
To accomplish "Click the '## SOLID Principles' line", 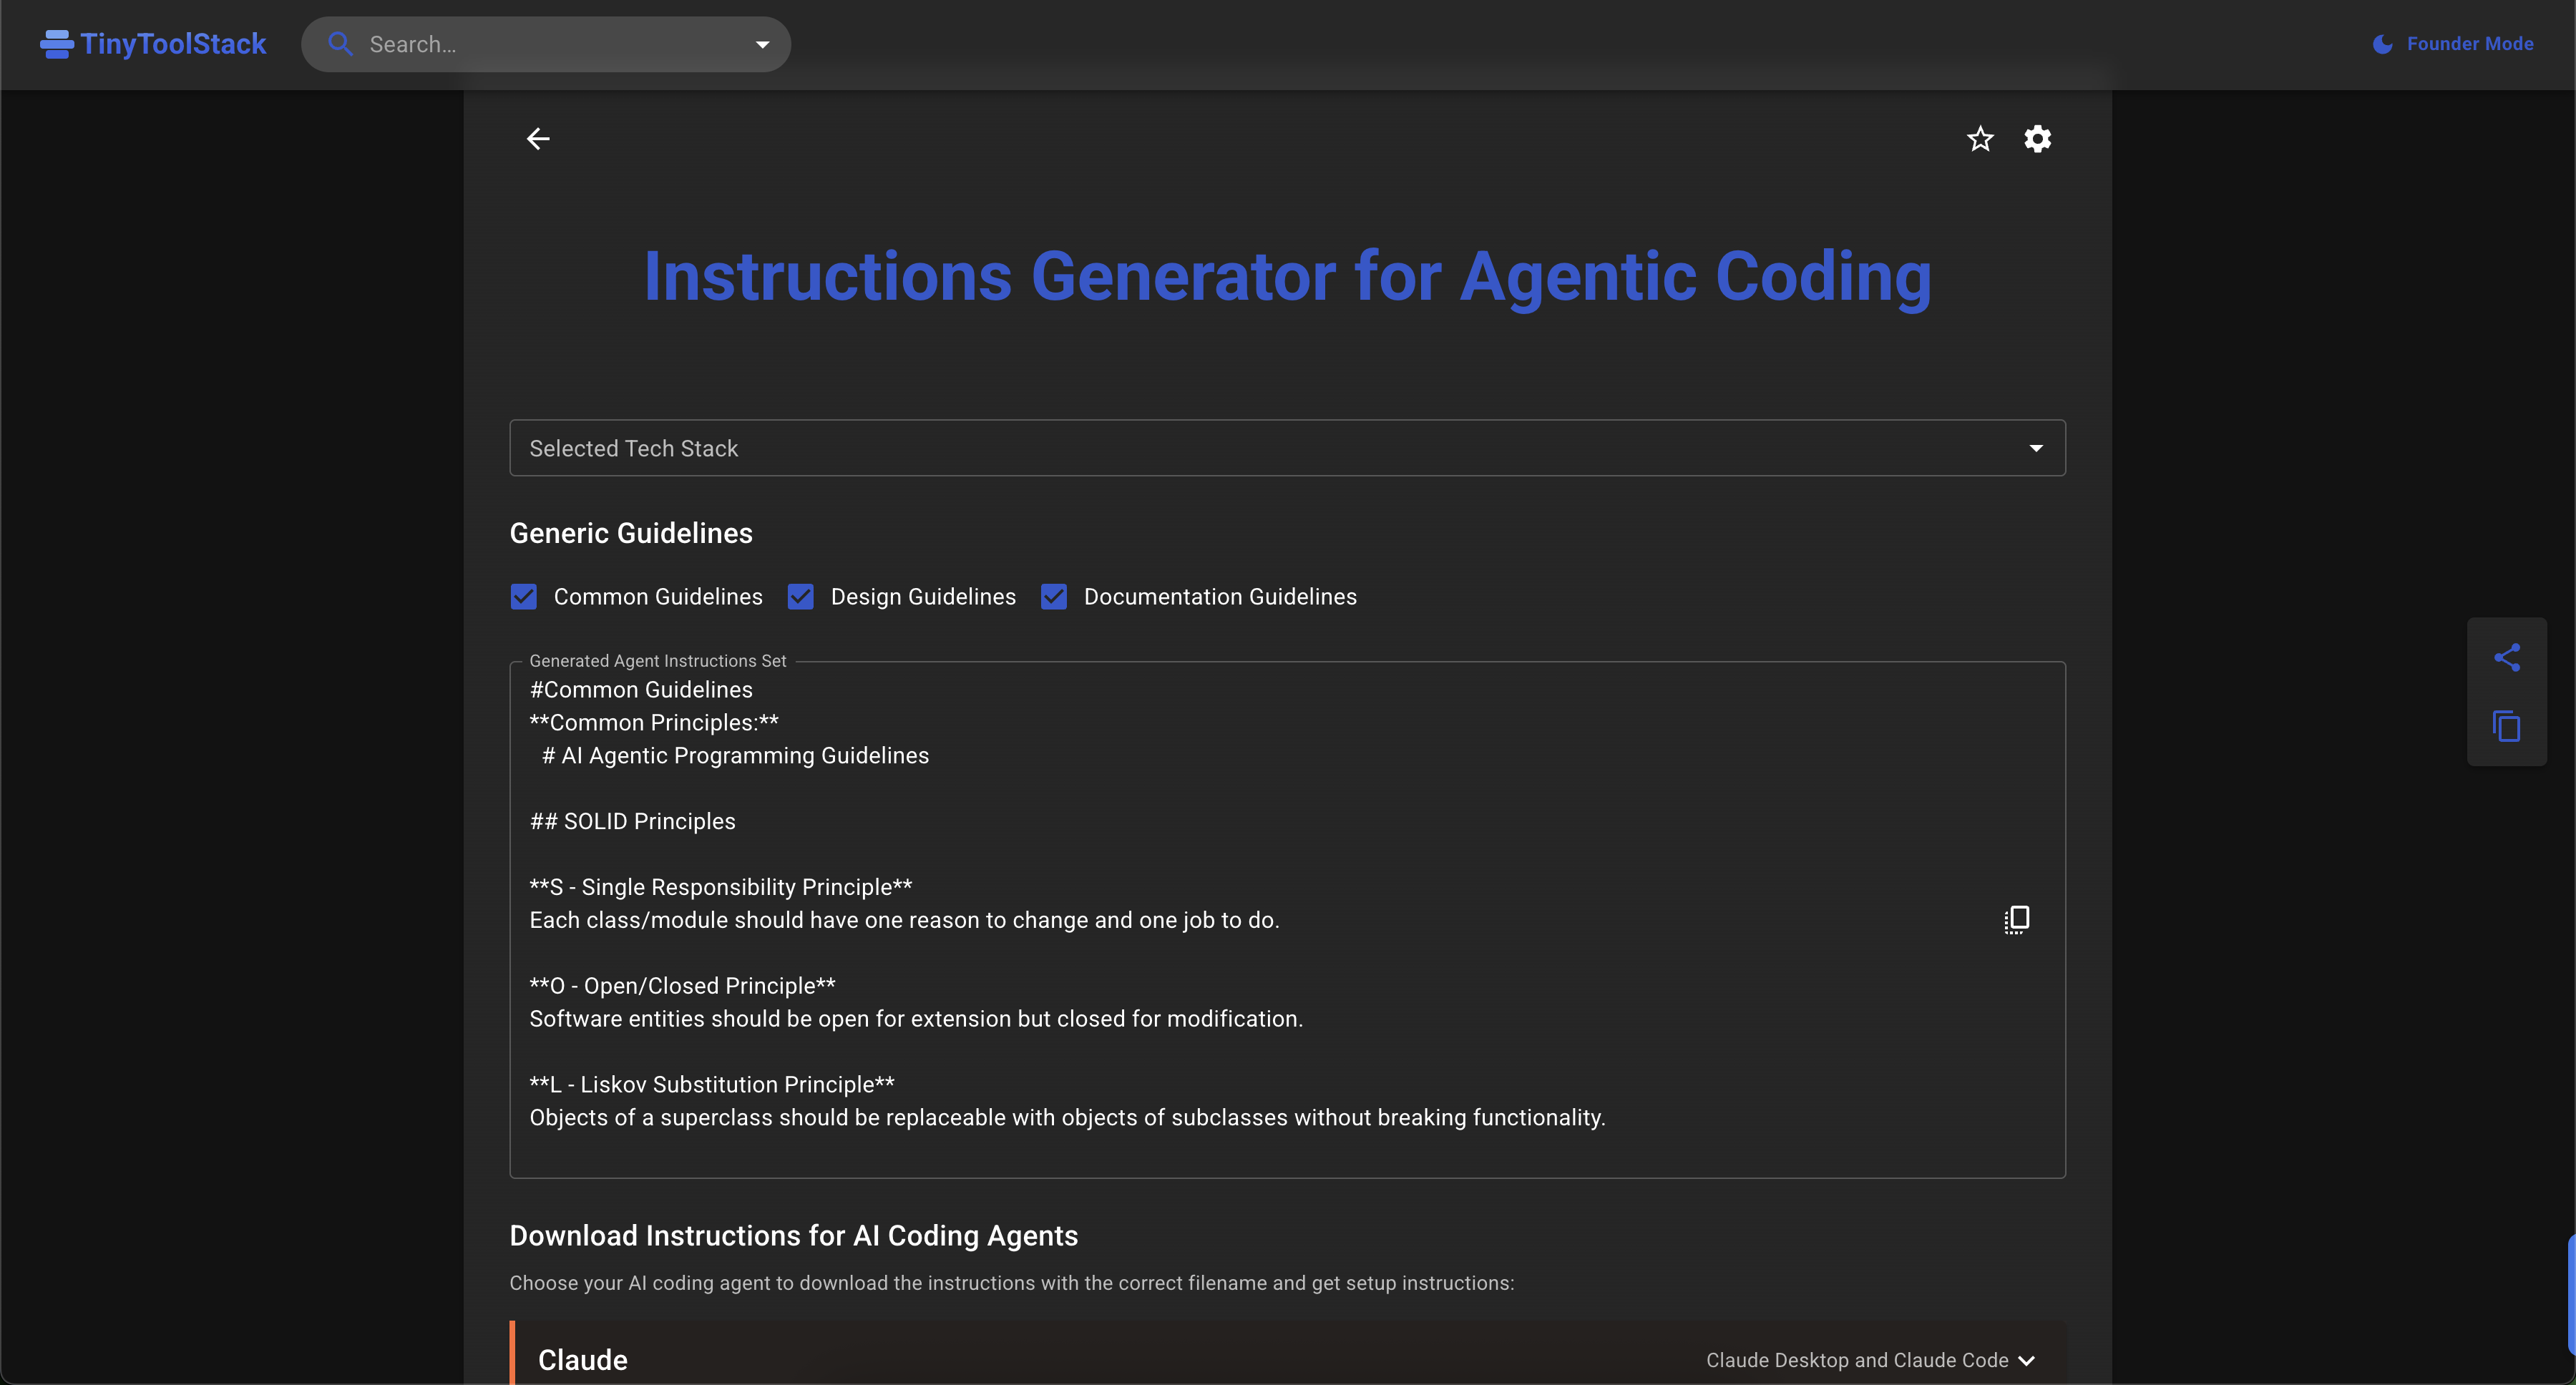I will tap(632, 821).
